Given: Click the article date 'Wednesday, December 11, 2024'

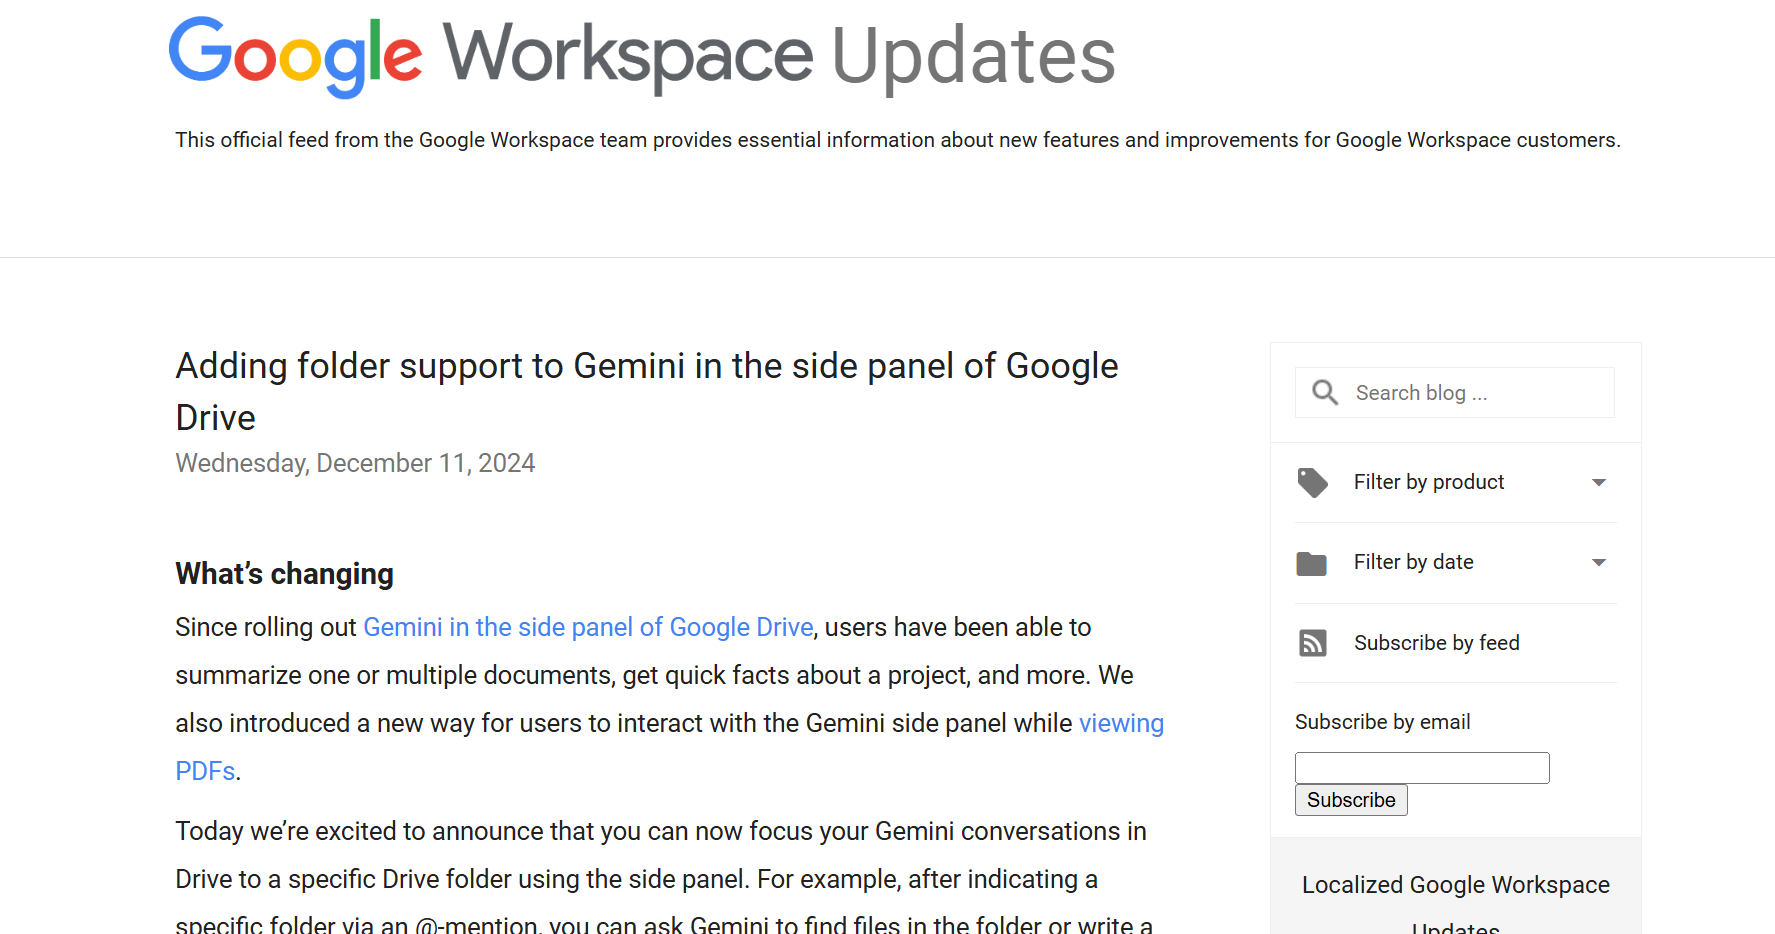Looking at the screenshot, I should 355,462.
